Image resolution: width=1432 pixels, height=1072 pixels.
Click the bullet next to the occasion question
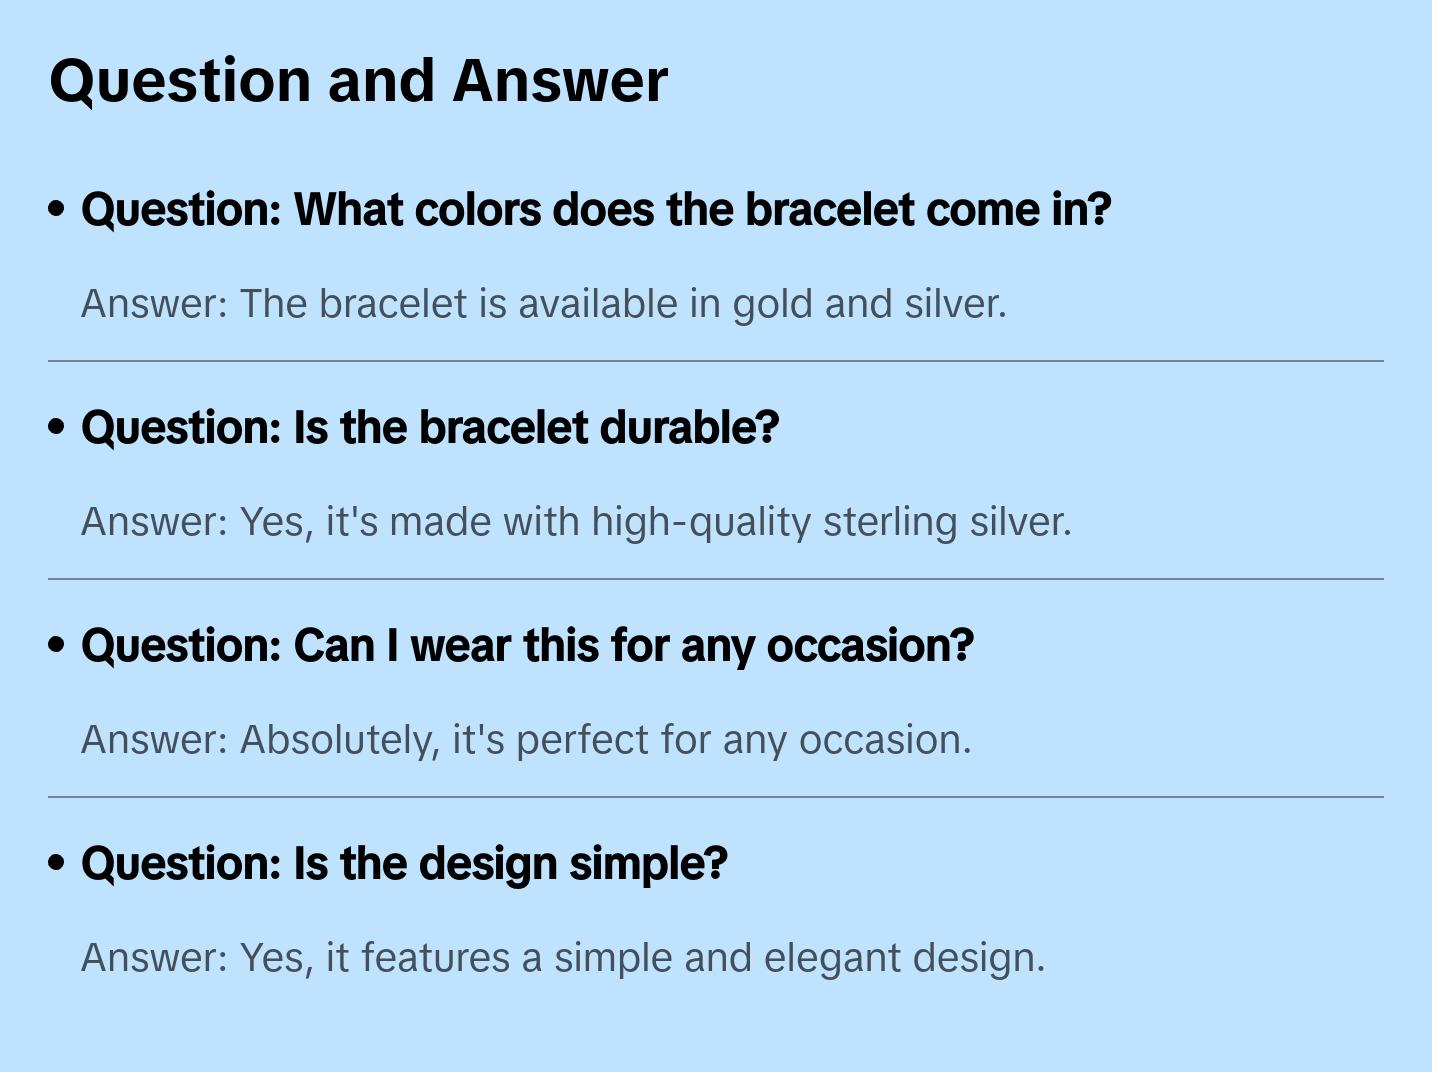(x=57, y=646)
